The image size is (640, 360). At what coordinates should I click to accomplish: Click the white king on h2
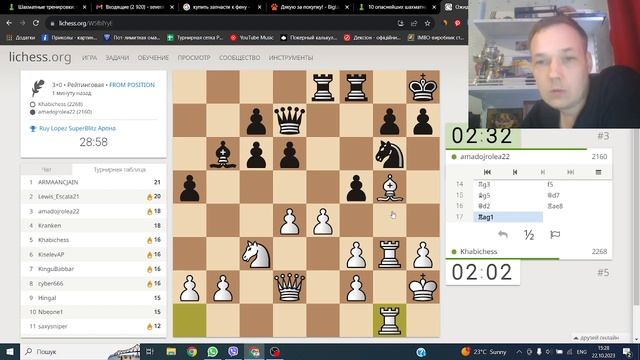click(x=423, y=287)
